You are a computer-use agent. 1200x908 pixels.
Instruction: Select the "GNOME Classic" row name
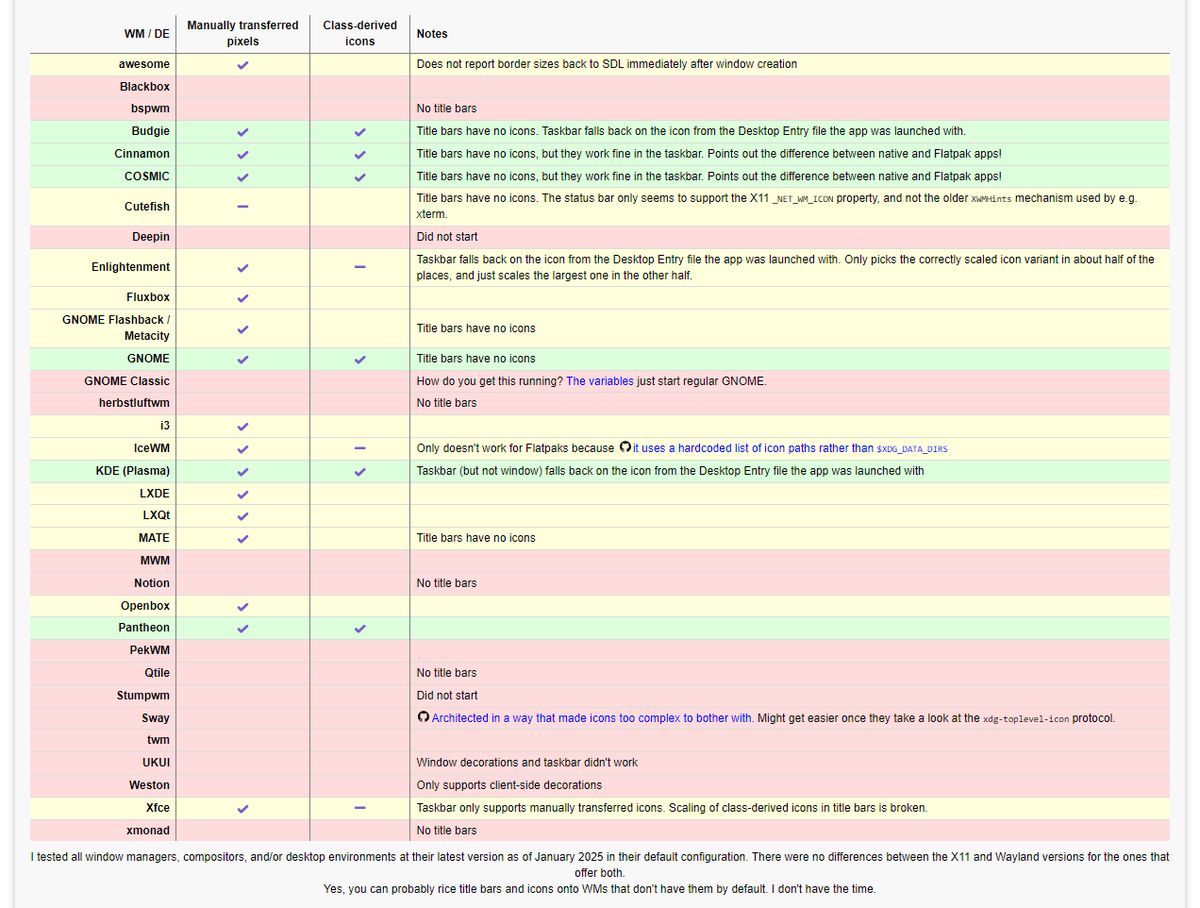(127, 381)
